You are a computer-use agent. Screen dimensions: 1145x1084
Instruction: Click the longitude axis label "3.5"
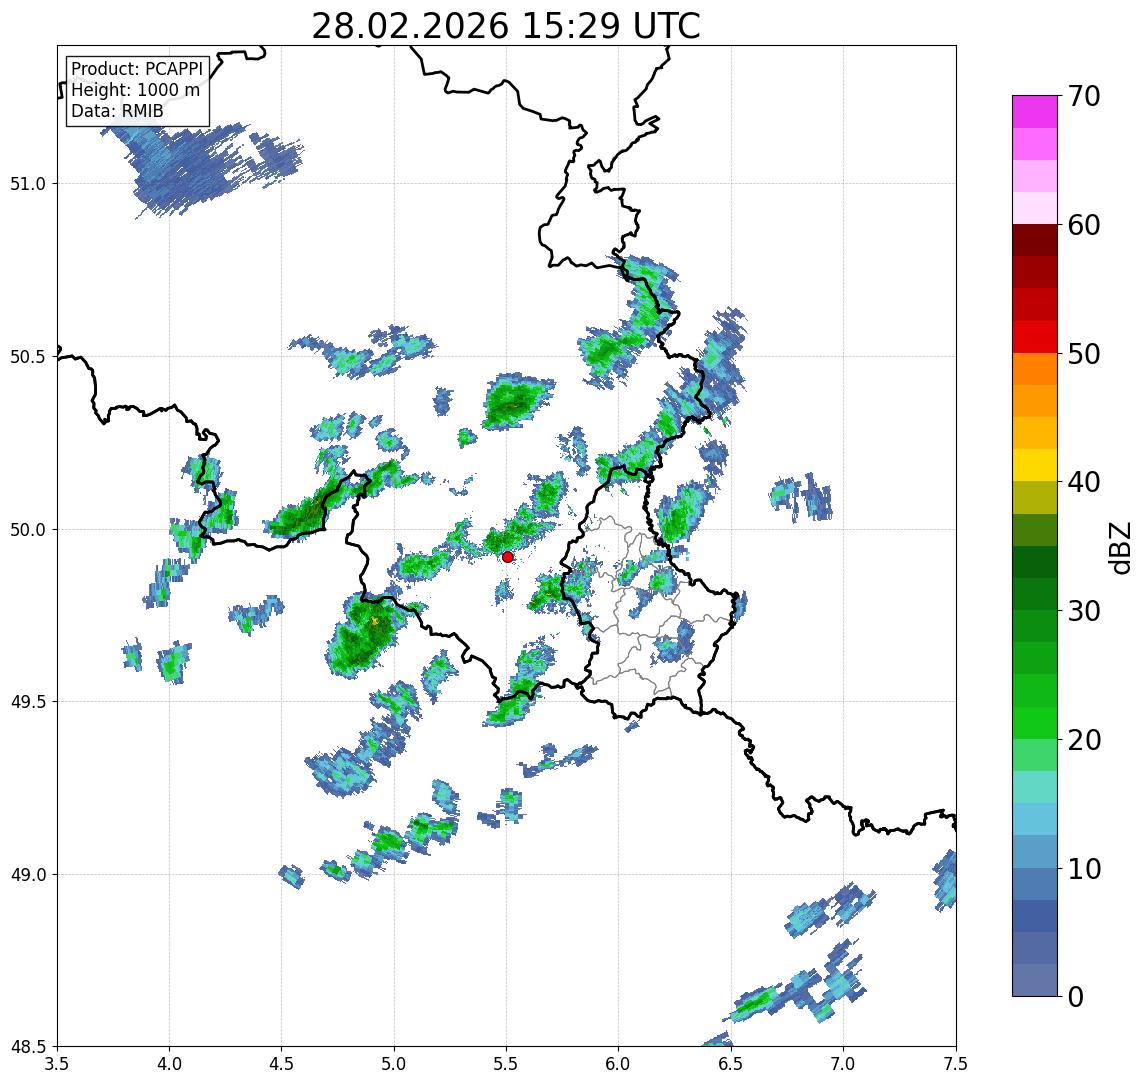click(x=57, y=1064)
